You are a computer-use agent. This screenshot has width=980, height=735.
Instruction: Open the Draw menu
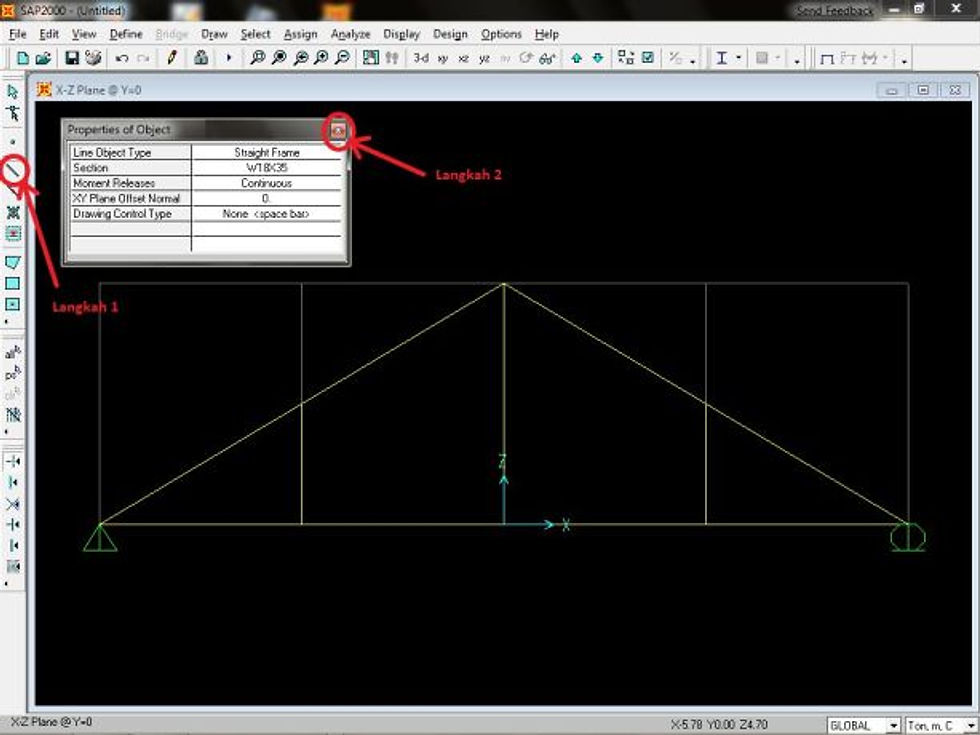pyautogui.click(x=214, y=34)
